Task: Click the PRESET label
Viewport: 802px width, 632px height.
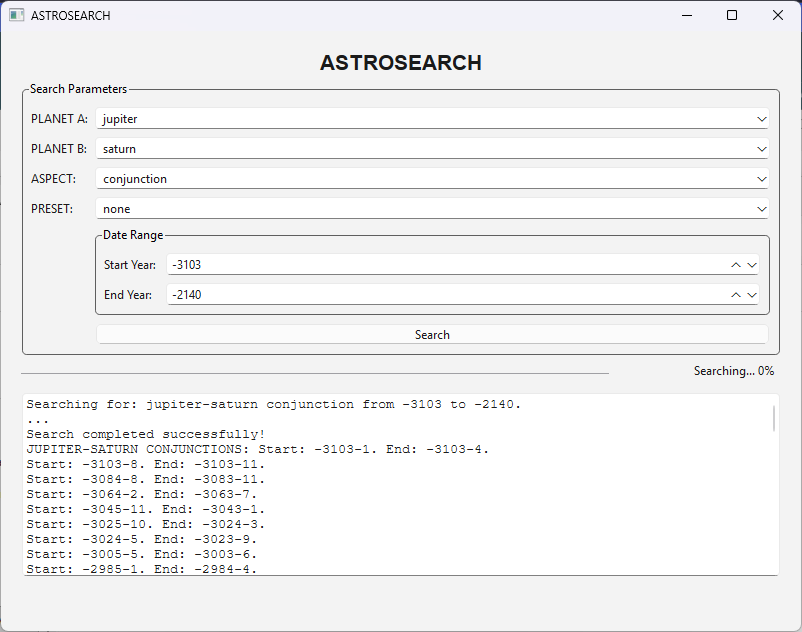Action: (x=52, y=209)
